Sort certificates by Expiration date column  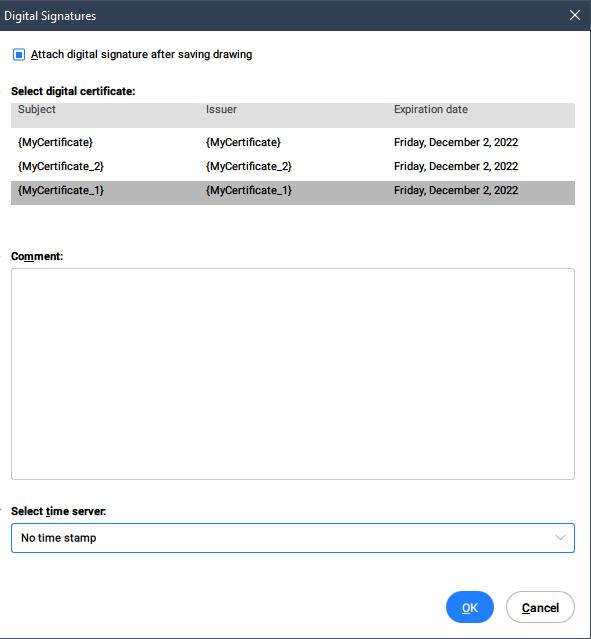click(x=431, y=109)
